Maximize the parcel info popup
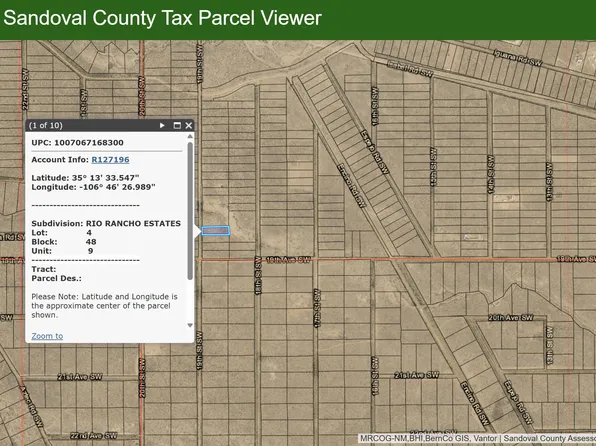The height and width of the screenshot is (446, 596). [177, 125]
